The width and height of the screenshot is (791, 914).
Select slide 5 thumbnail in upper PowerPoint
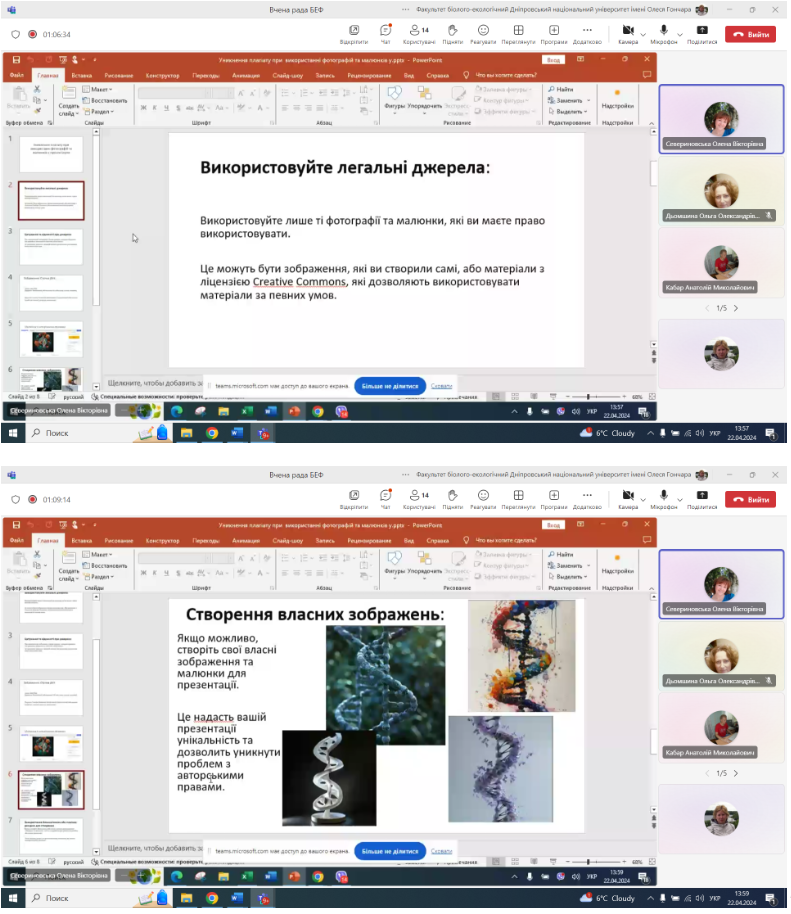[51, 339]
